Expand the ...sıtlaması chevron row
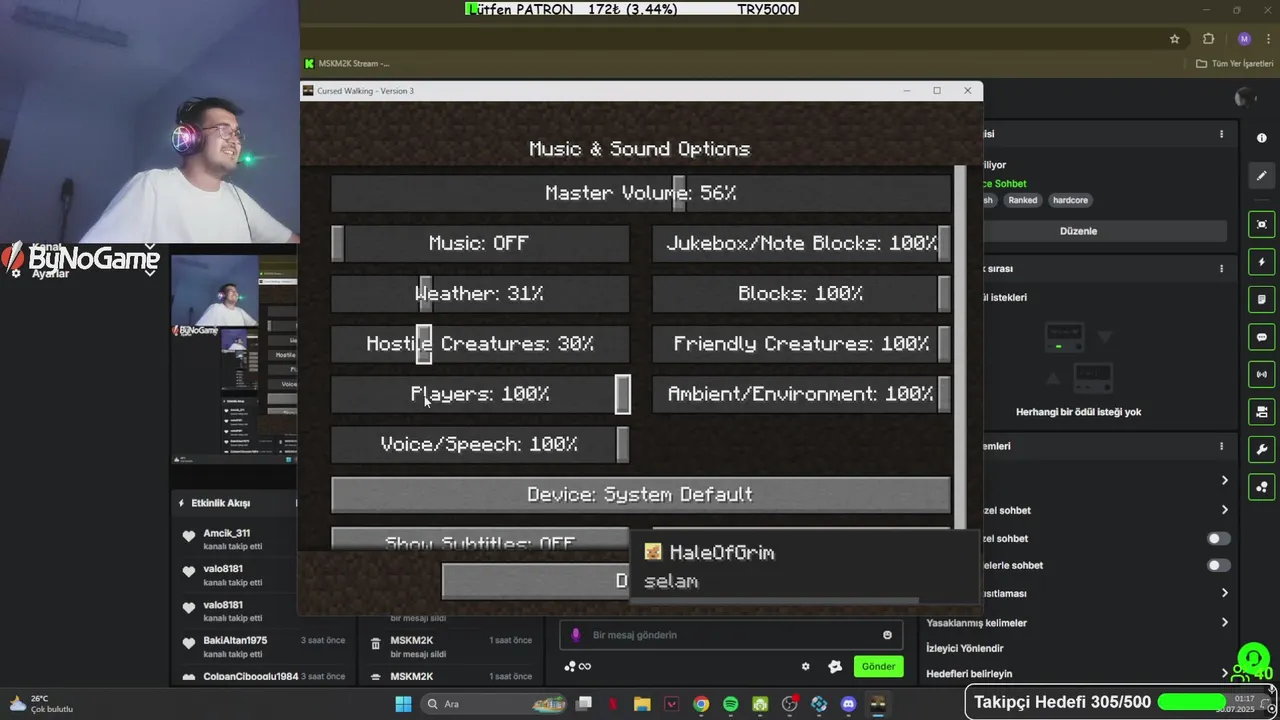This screenshot has height=720, width=1280. pyautogui.click(x=1224, y=593)
